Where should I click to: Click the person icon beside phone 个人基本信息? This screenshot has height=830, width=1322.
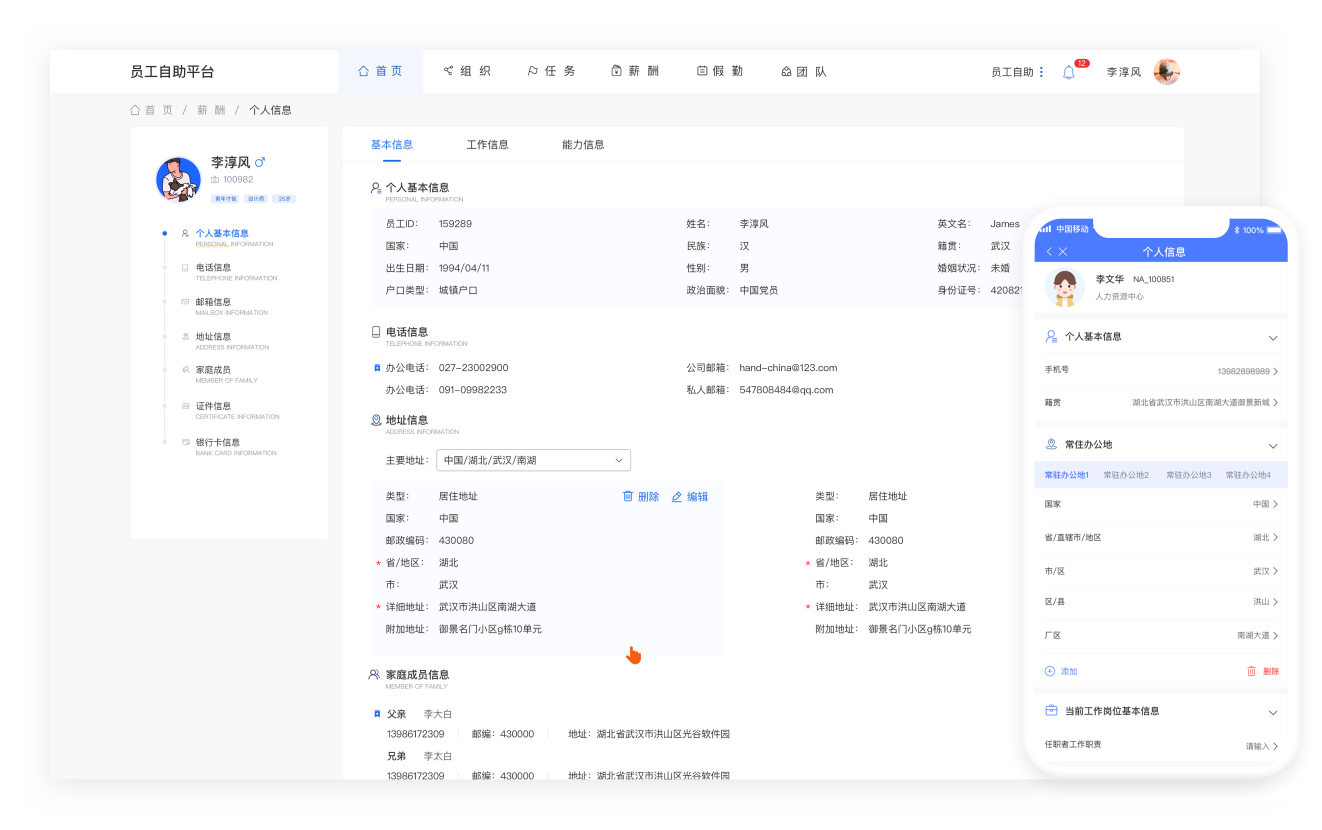point(1051,337)
